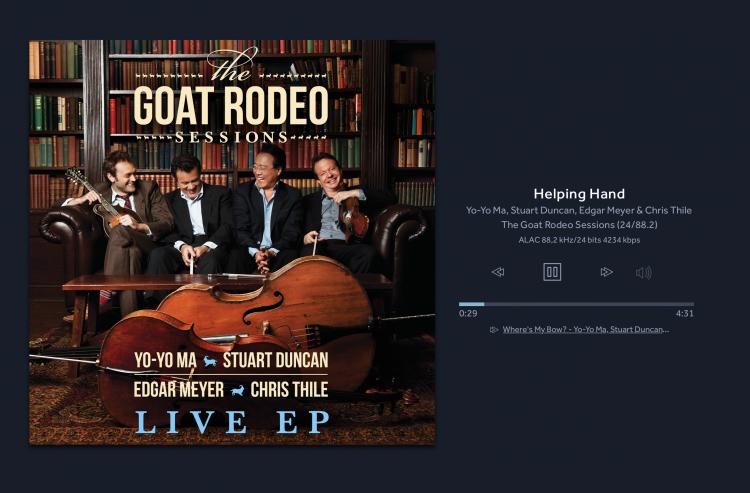This screenshot has height=493, width=750.
Task: Click the Chris Thile name on the cover
Action: pos(289,390)
